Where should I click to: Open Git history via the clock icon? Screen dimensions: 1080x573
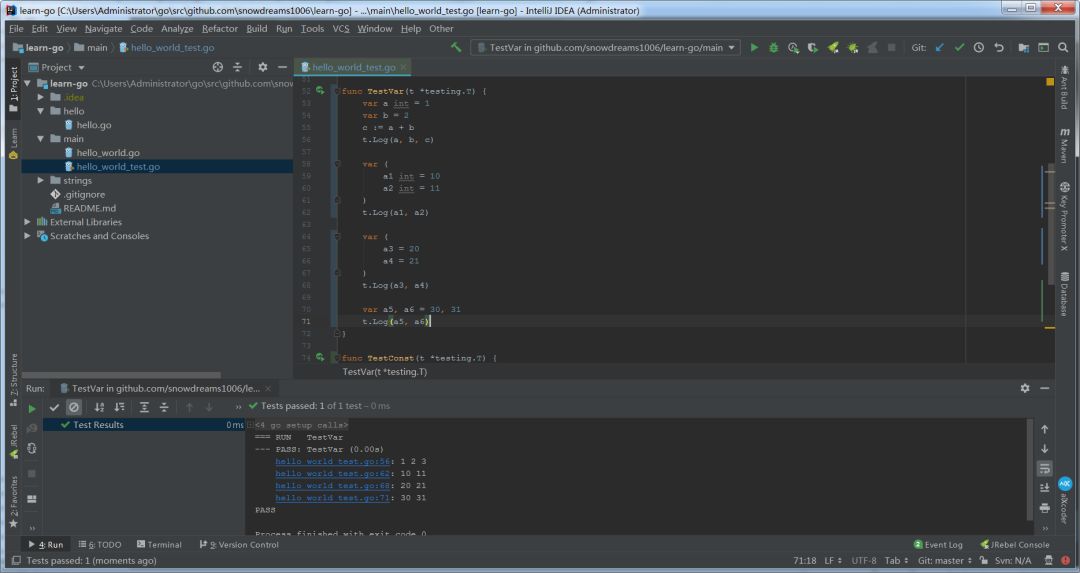(979, 47)
